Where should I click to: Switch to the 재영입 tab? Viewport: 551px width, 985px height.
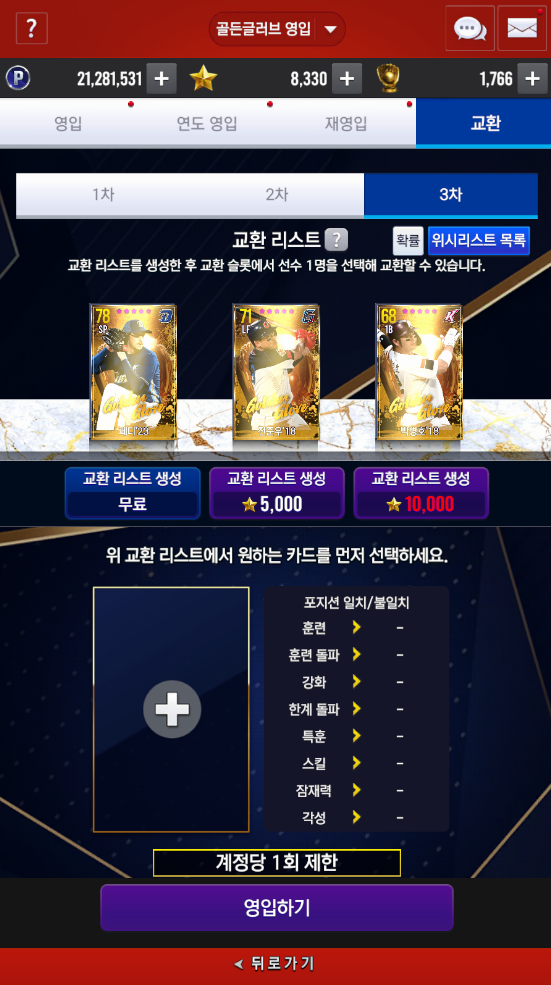tap(346, 123)
